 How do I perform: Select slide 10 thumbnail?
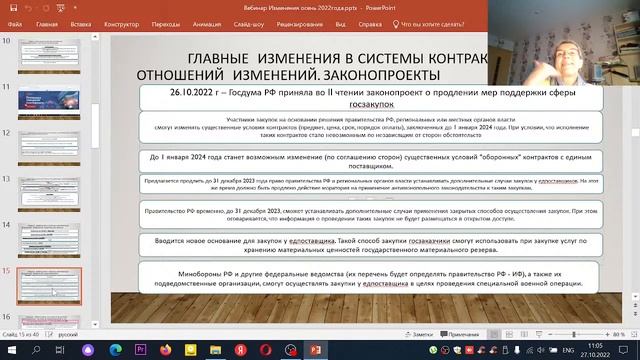49,56
